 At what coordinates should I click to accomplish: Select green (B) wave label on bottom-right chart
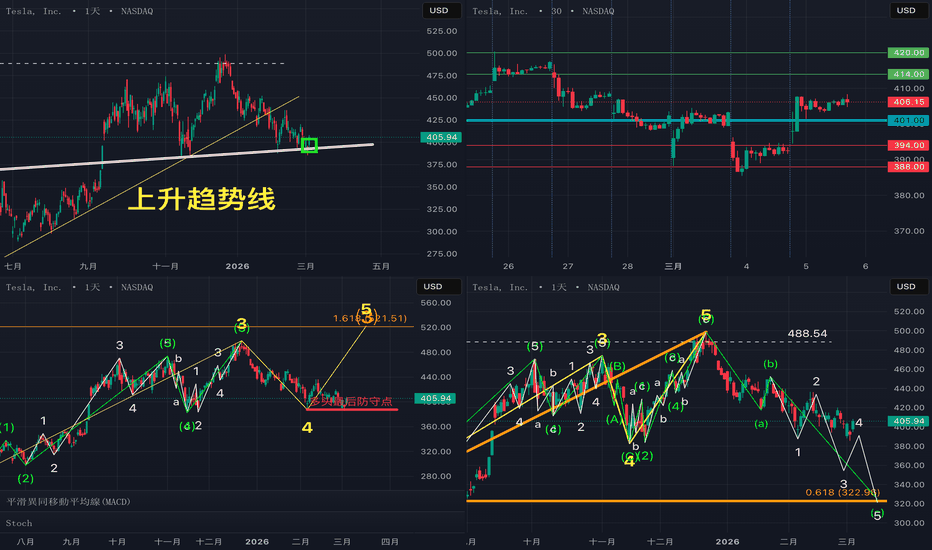pos(616,366)
